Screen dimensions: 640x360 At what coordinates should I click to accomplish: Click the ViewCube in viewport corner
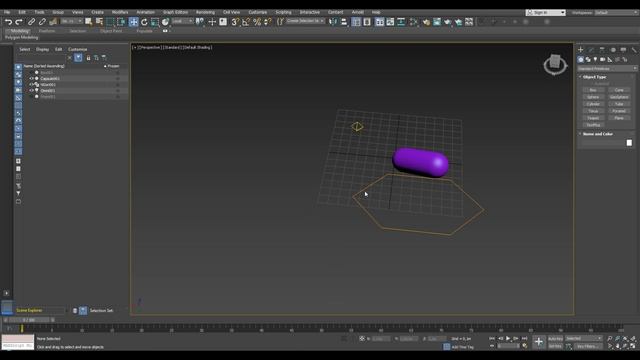click(555, 64)
